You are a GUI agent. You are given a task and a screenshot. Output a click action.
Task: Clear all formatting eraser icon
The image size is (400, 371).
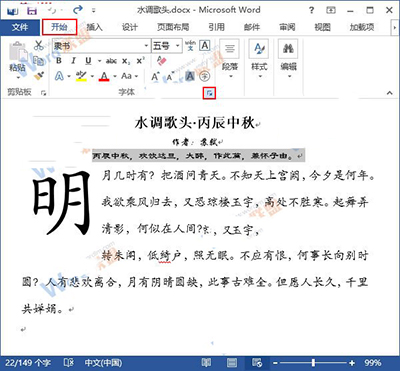coord(161,61)
